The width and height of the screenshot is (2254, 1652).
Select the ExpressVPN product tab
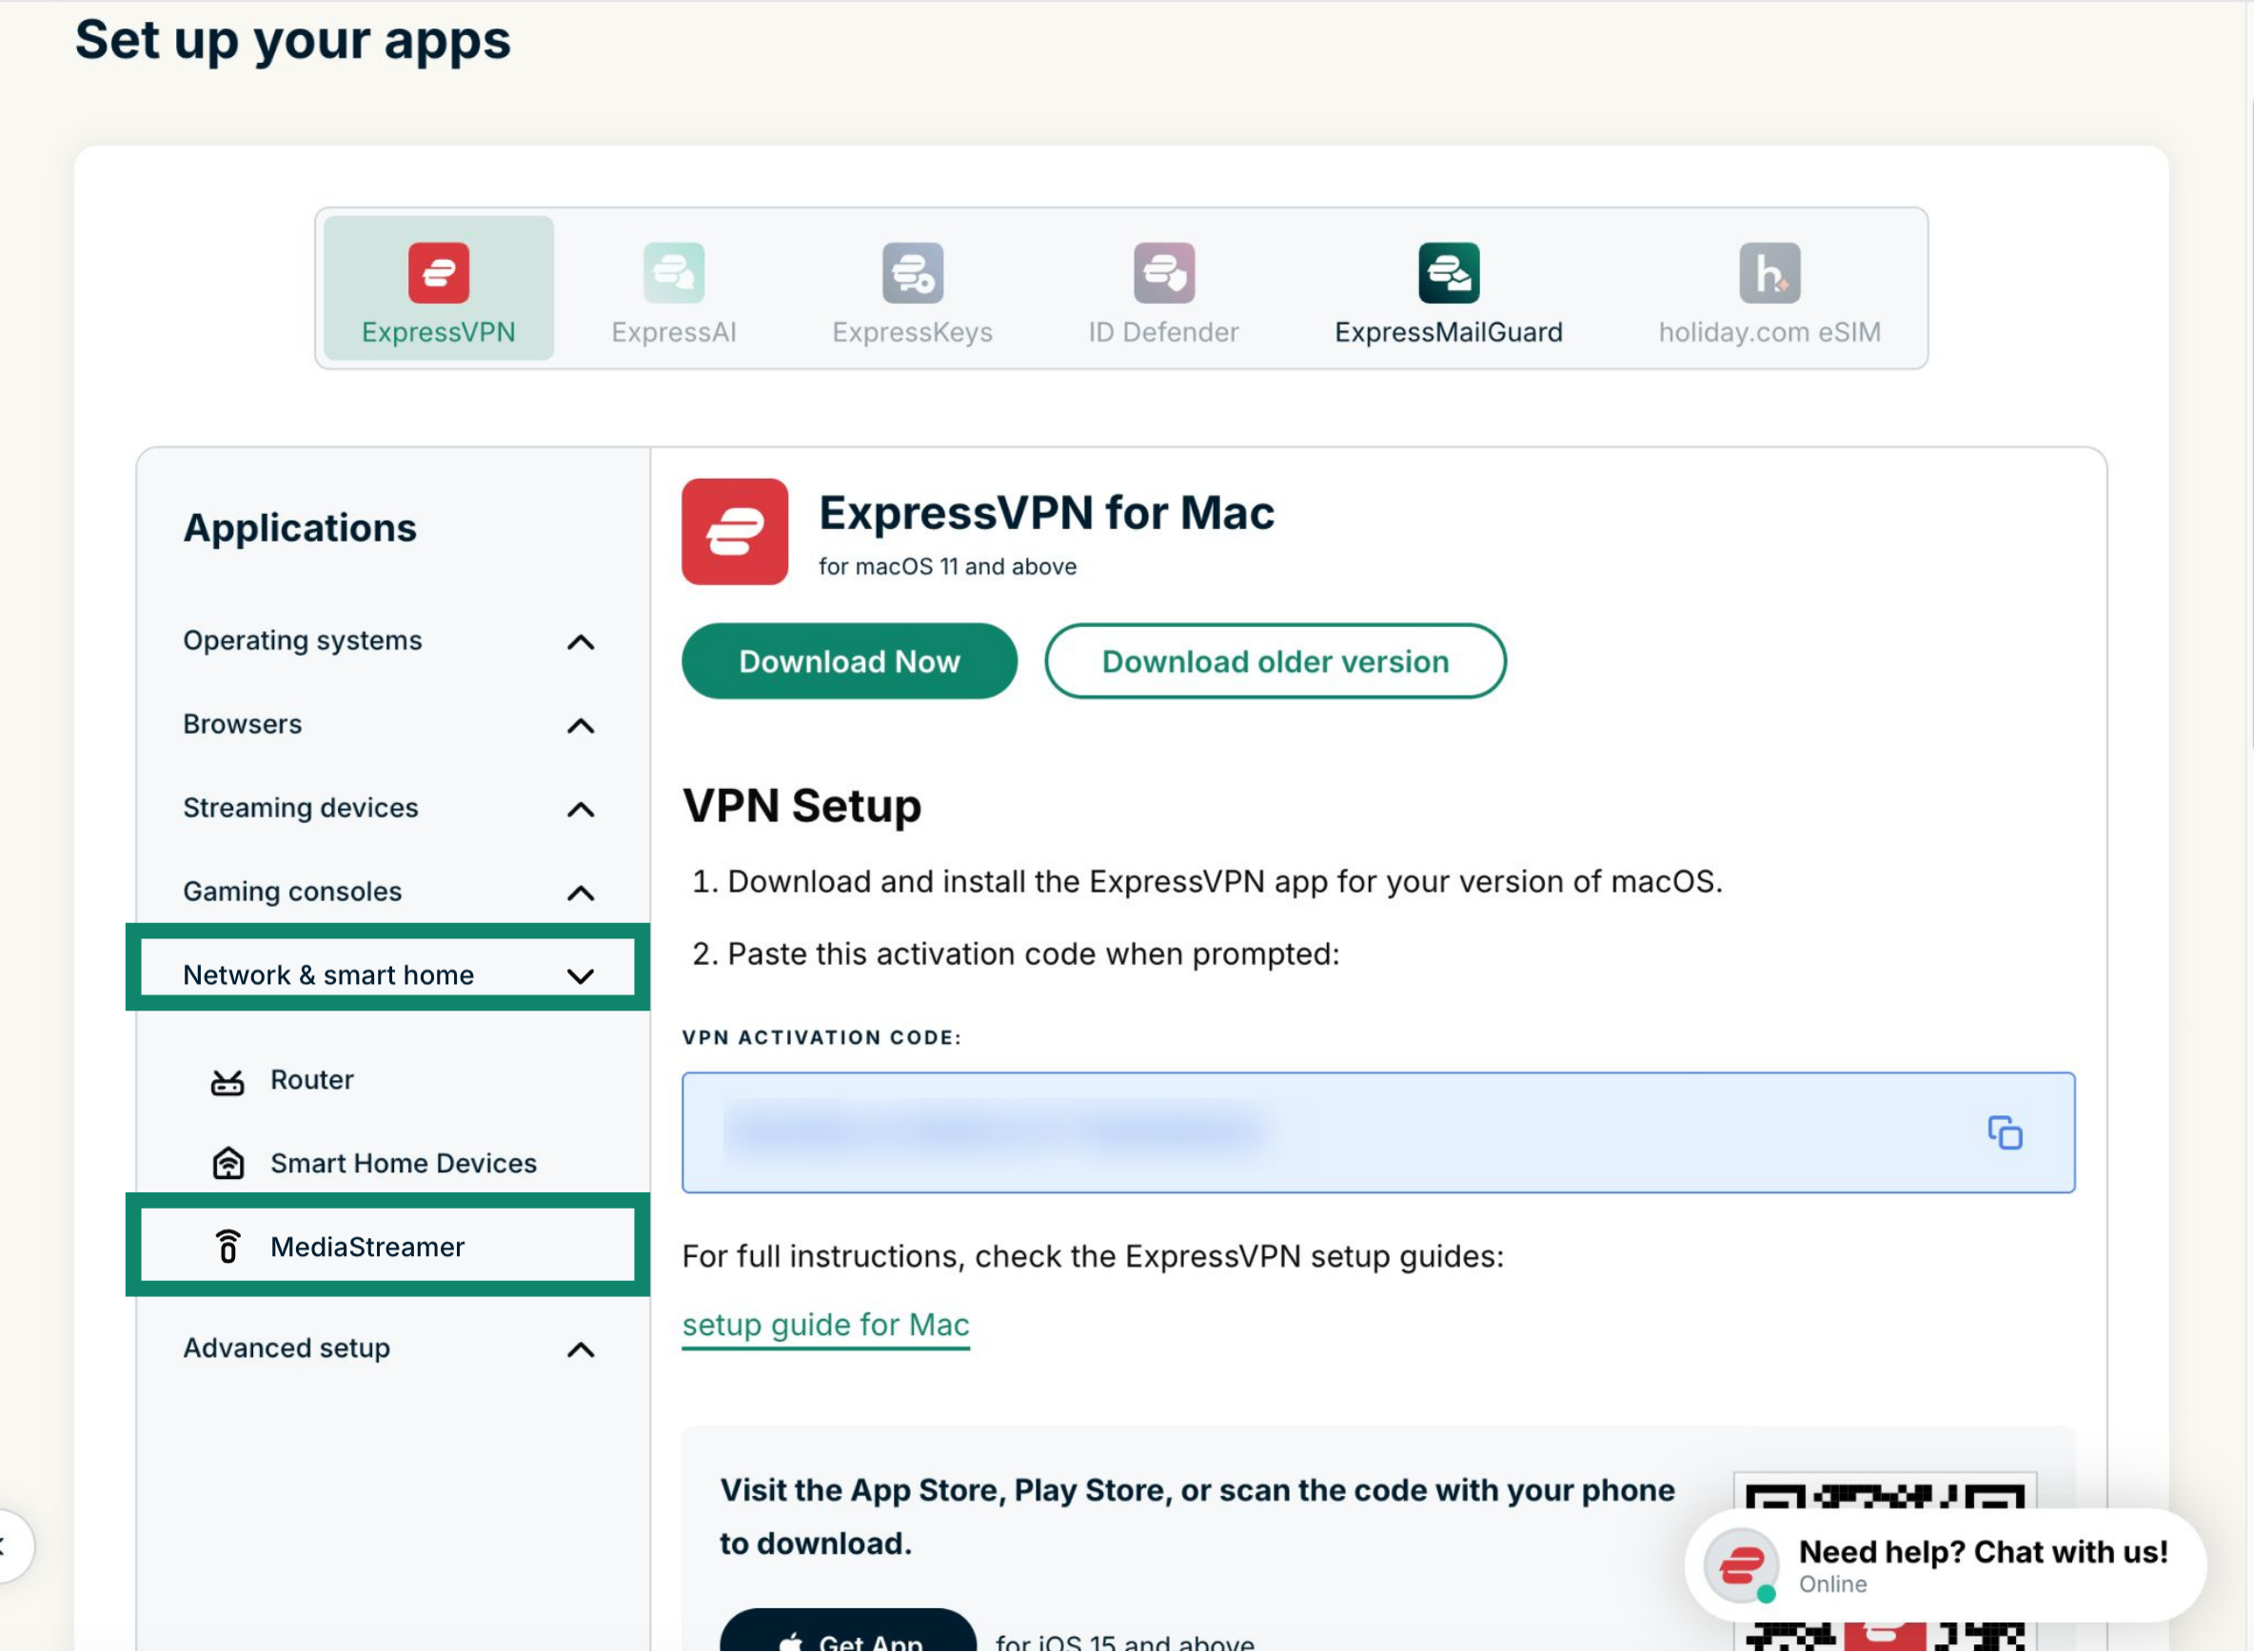click(x=438, y=288)
